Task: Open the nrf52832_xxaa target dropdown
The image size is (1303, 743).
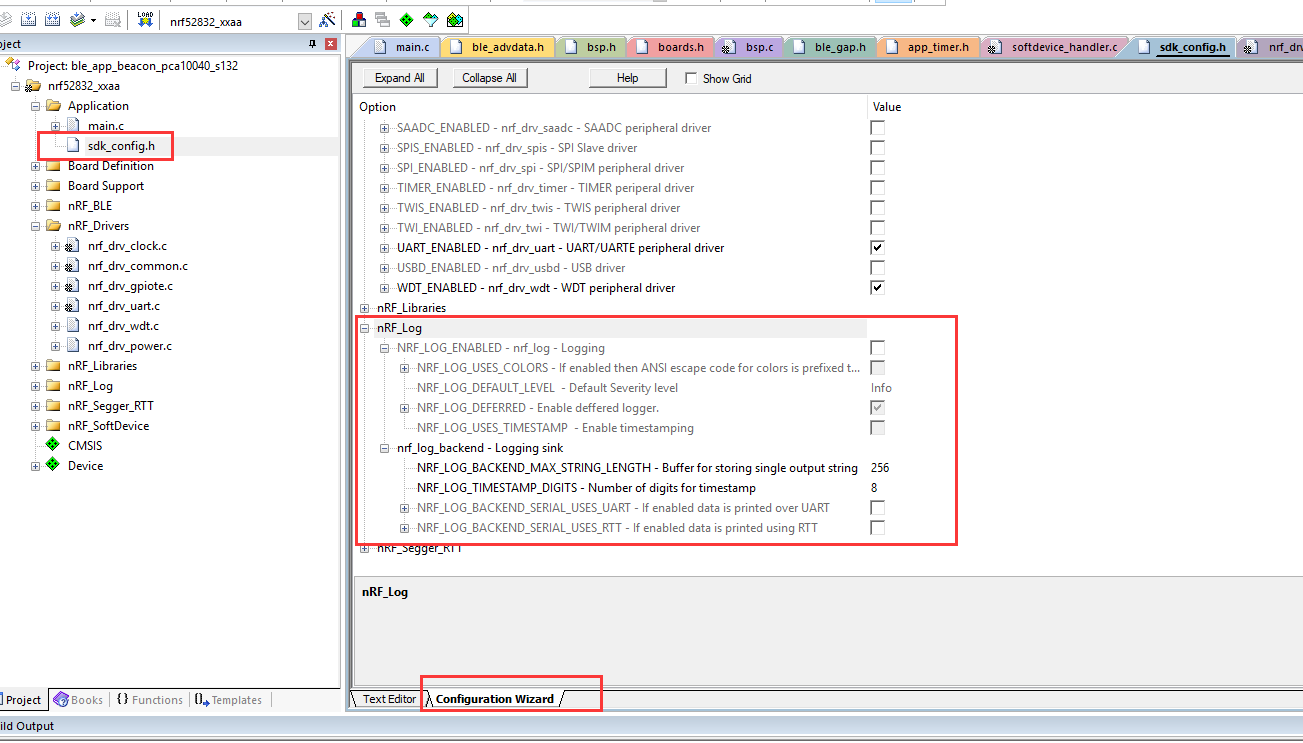Action: (303, 19)
